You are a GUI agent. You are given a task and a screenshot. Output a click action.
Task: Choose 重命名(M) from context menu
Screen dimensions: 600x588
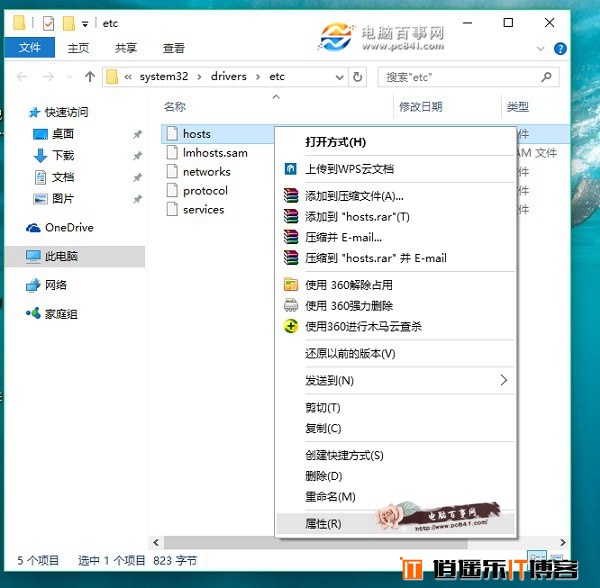click(396, 497)
